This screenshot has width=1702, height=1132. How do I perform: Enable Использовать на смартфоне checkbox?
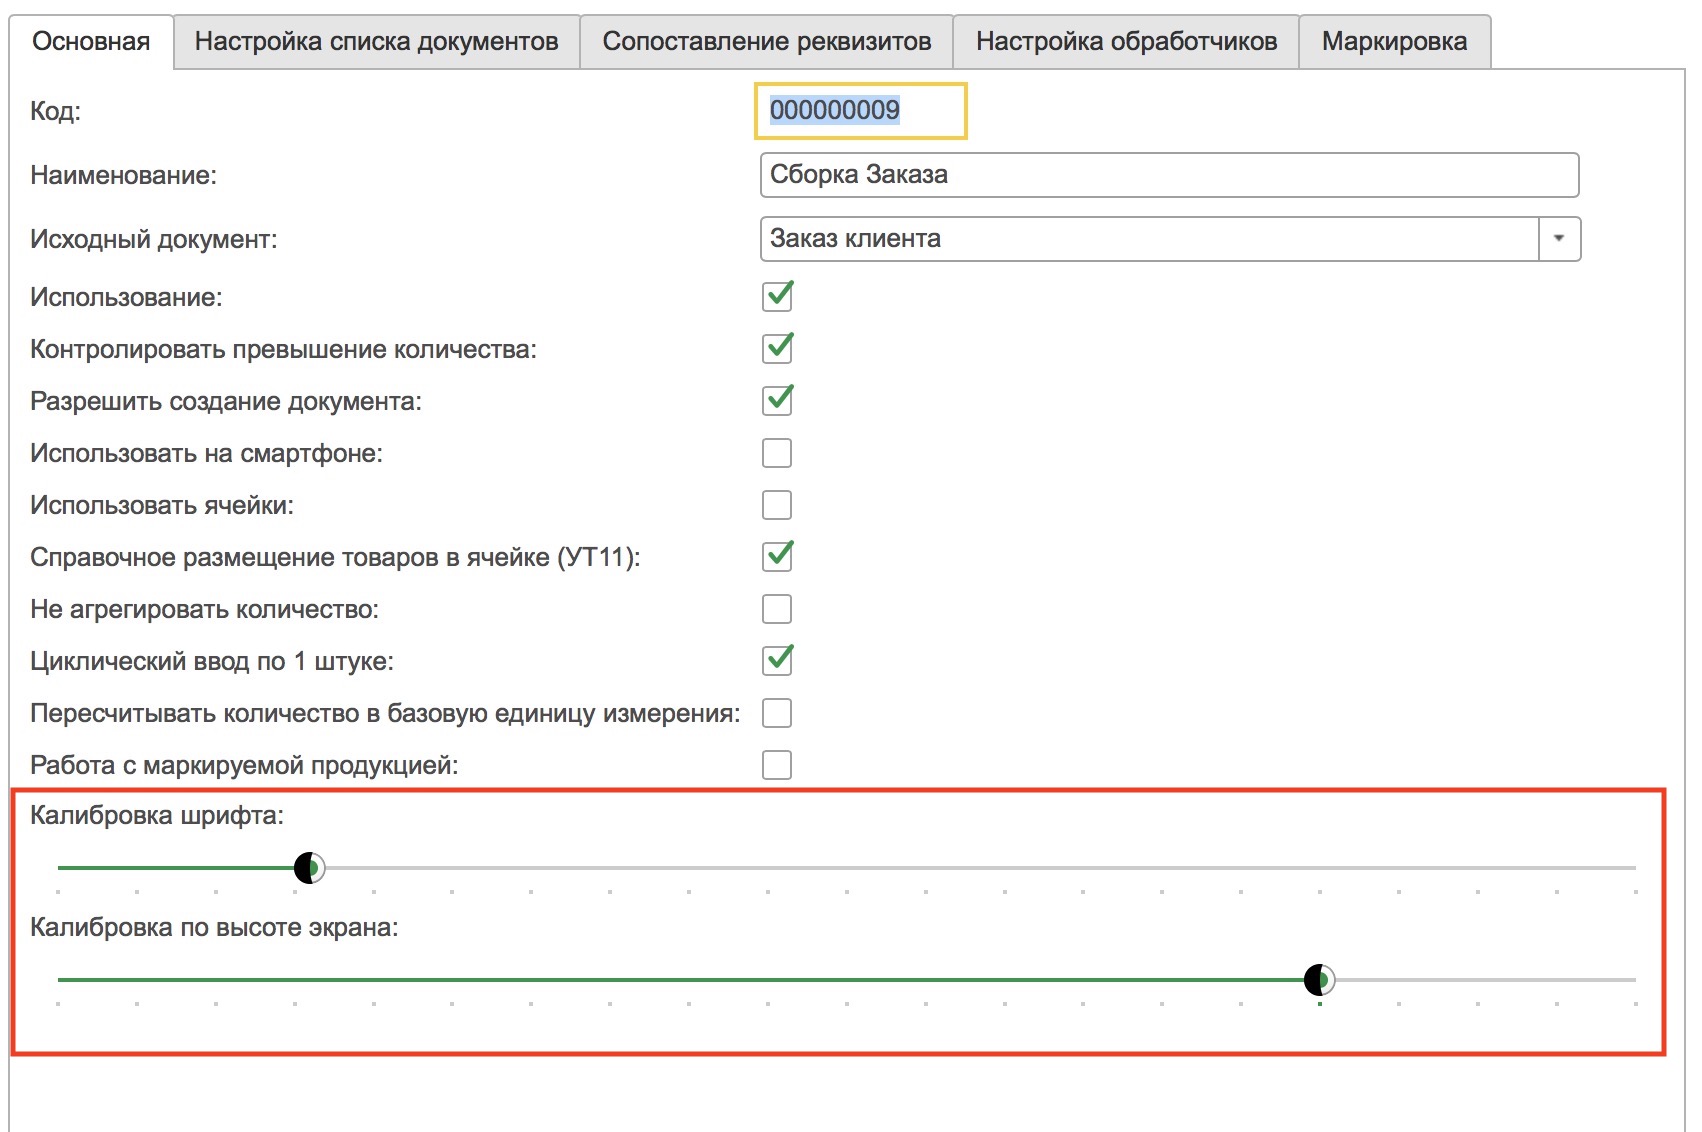click(x=777, y=453)
